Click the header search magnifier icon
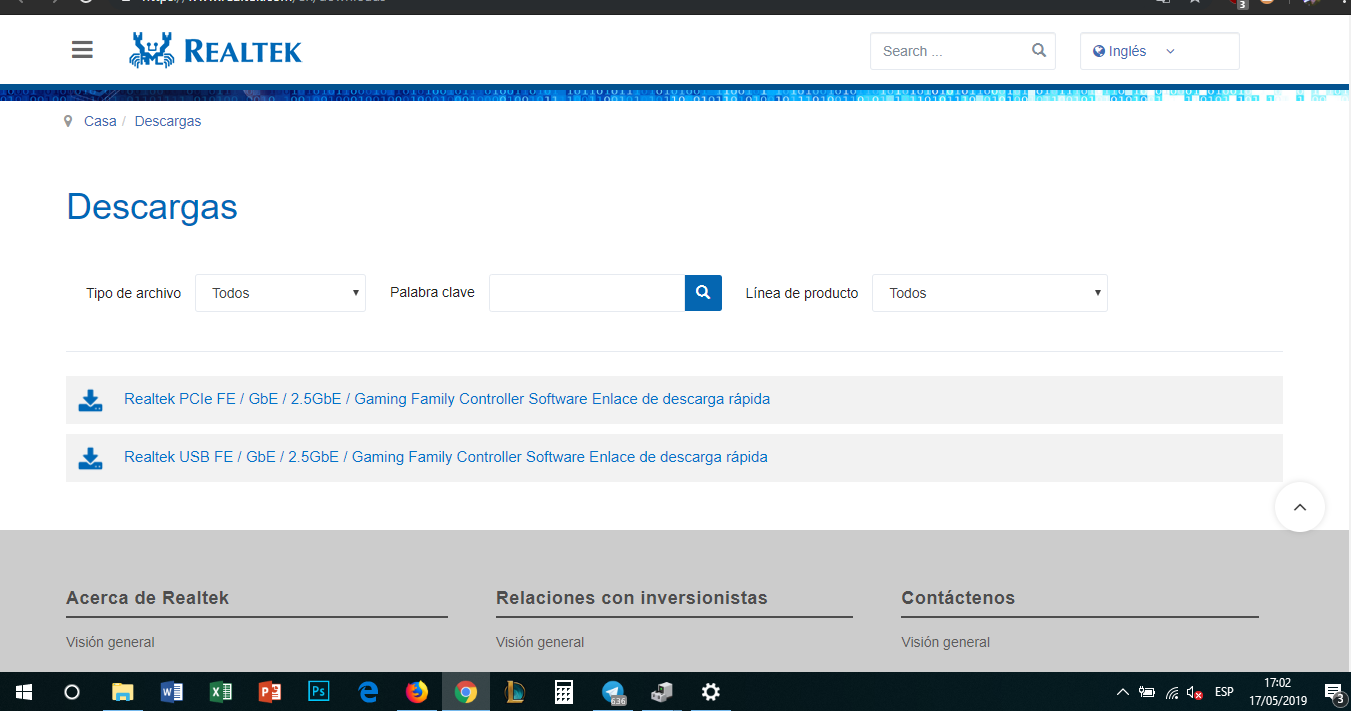Viewport: 1351px width, 711px height. click(x=1039, y=50)
